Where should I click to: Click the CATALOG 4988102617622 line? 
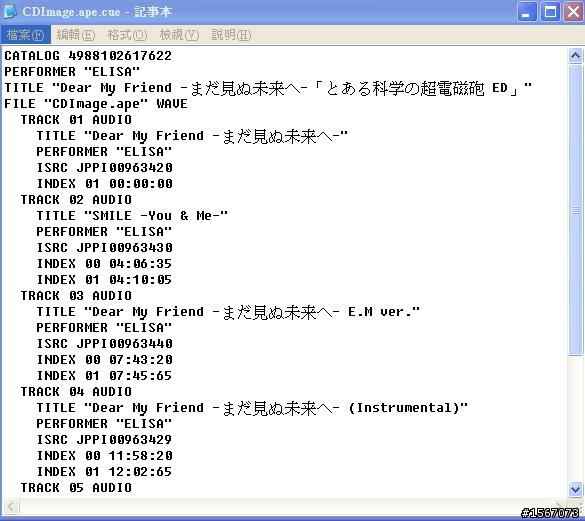click(88, 56)
